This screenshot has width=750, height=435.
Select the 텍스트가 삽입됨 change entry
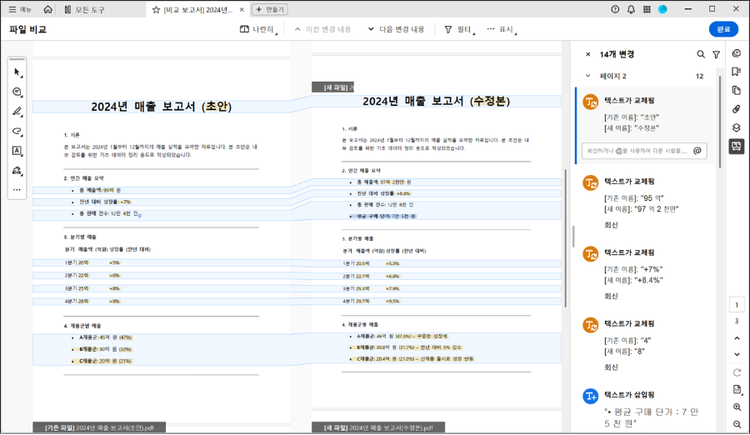646,408
